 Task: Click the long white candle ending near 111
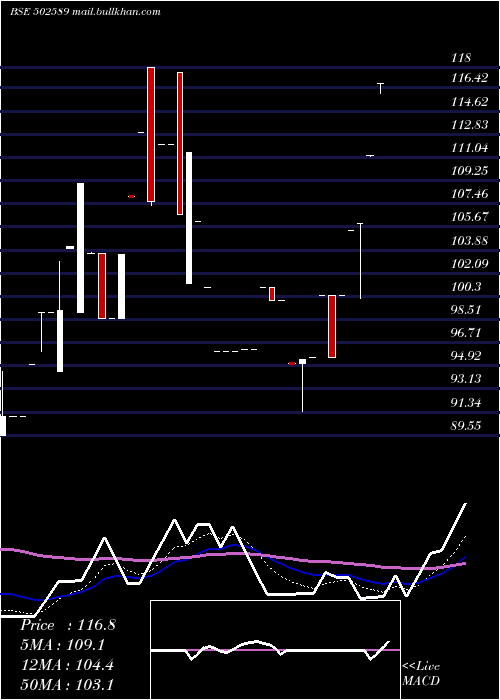coord(189,218)
